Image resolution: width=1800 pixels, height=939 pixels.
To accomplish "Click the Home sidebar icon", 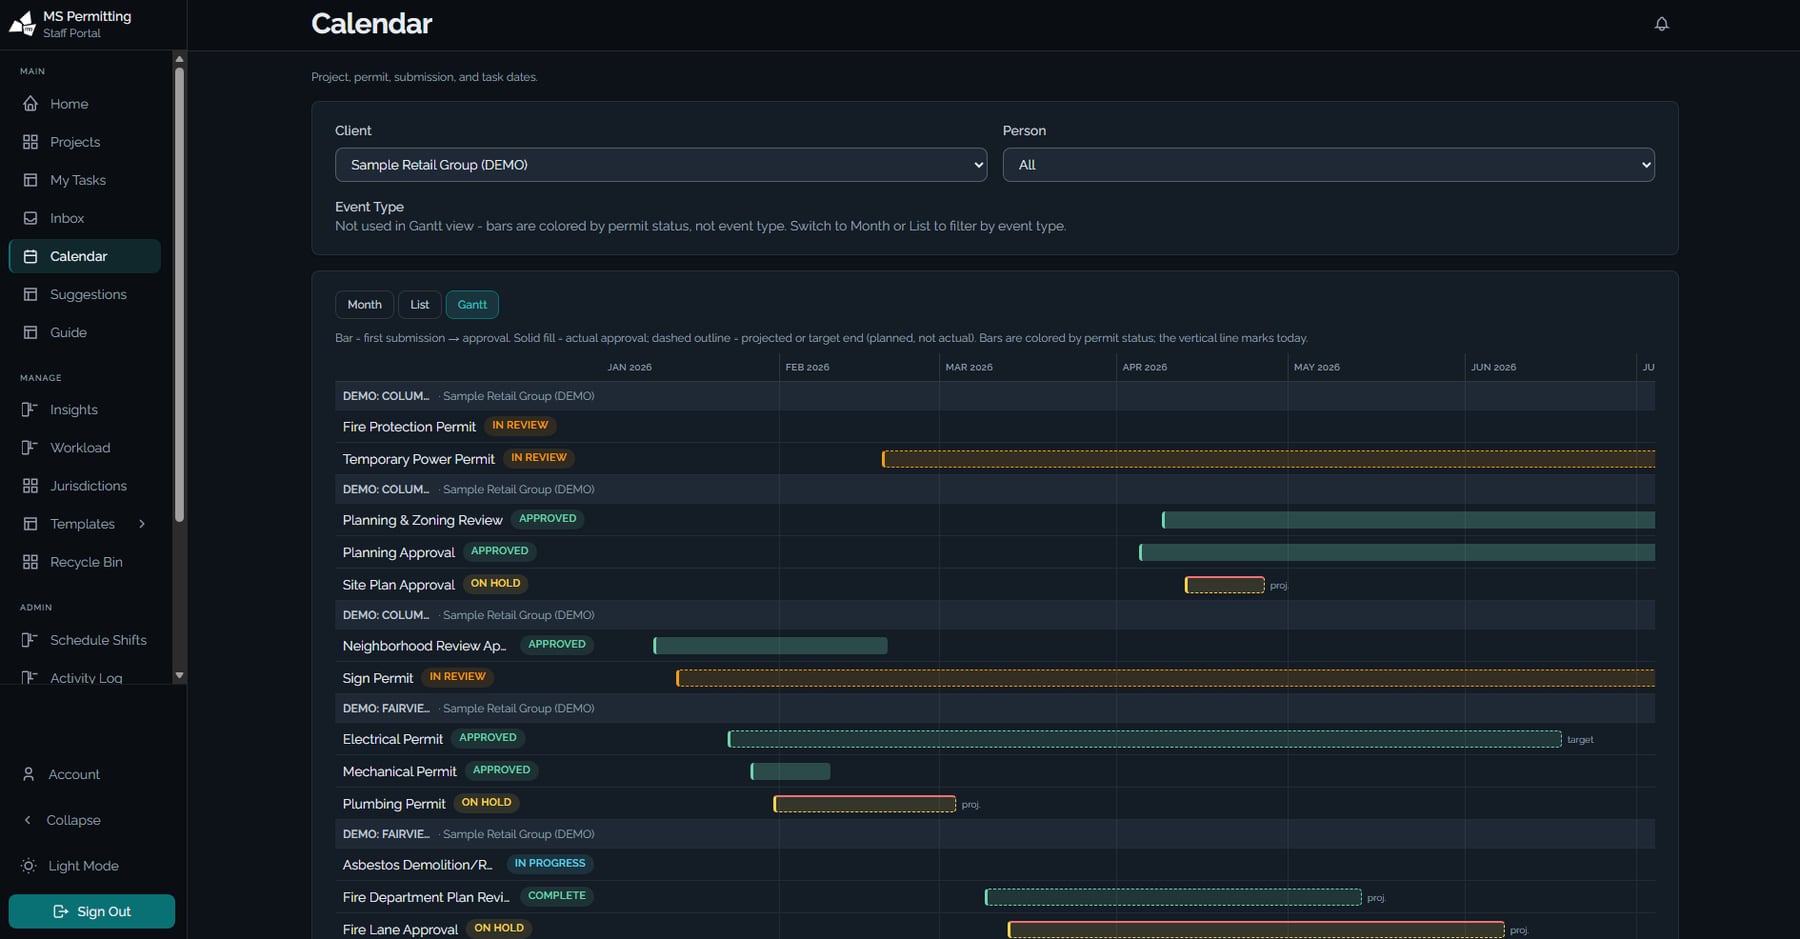I will coord(30,104).
